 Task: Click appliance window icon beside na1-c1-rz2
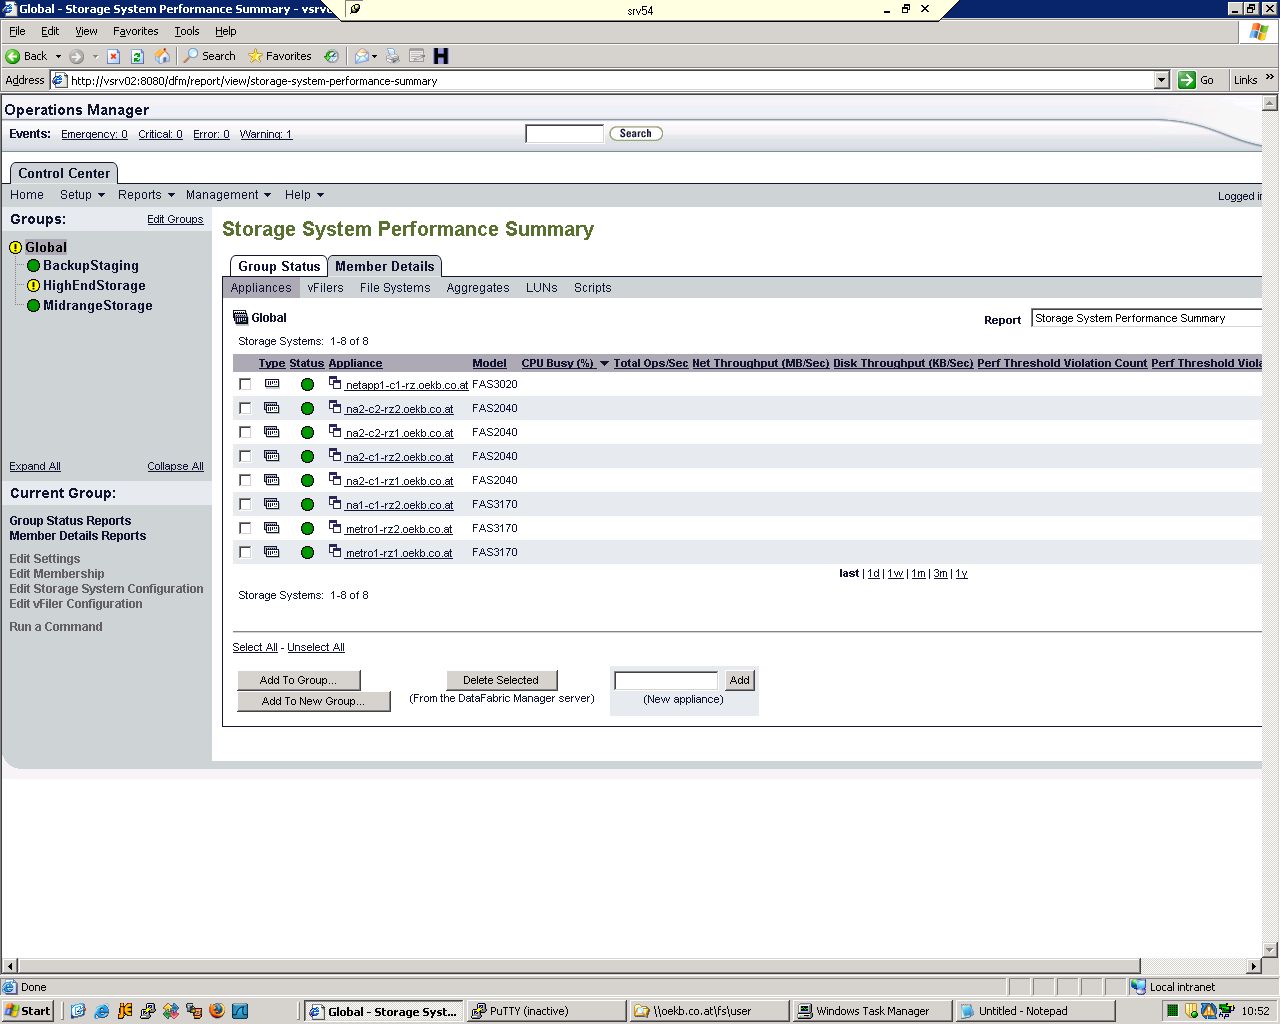click(335, 503)
